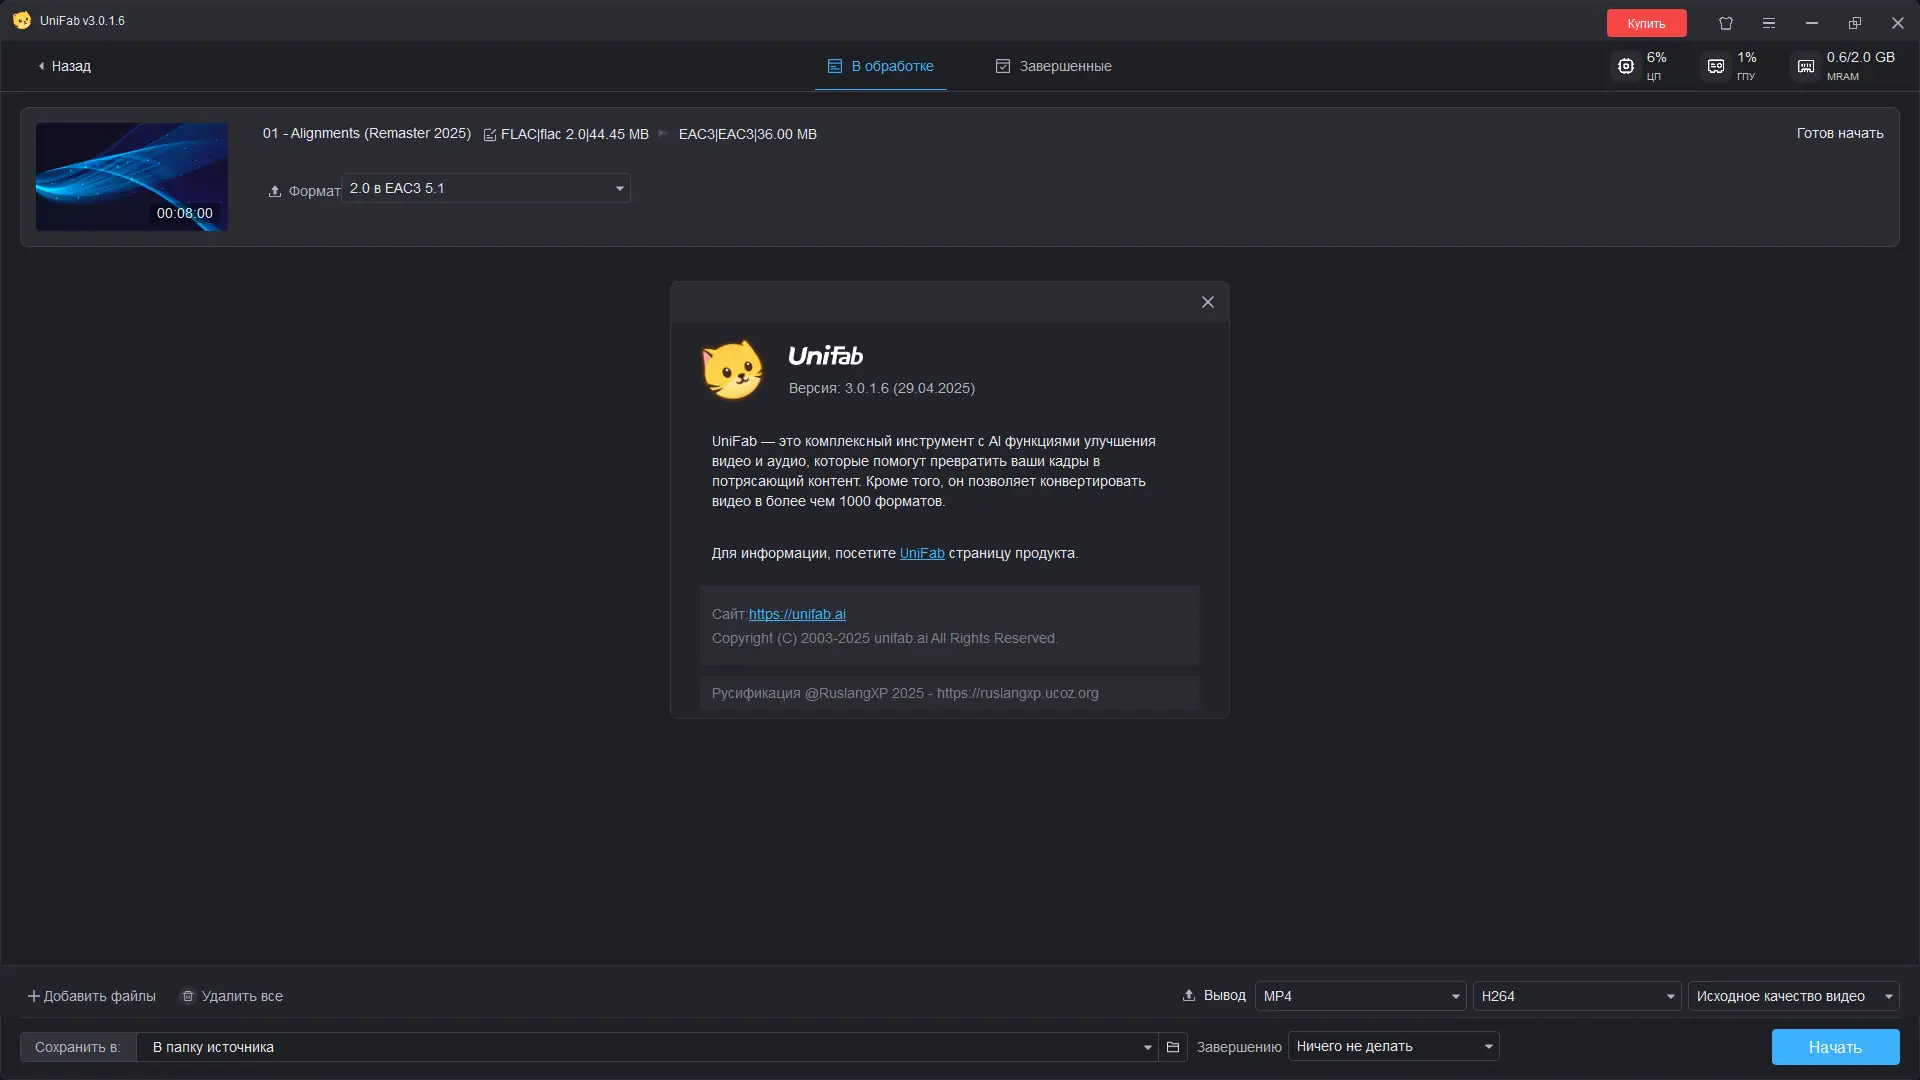This screenshot has height=1080, width=1920.
Task: Click the GPU usage icon
Action: point(1716,66)
